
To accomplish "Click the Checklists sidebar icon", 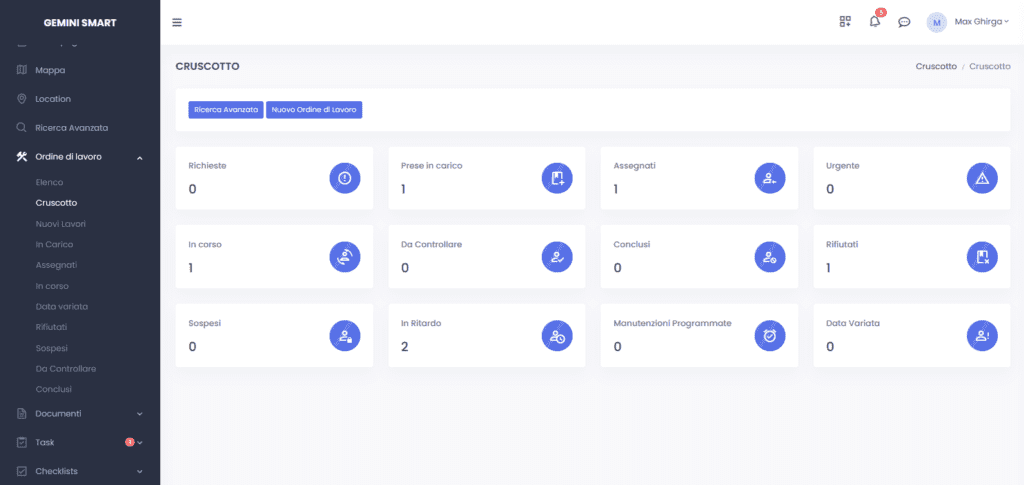I will click(x=22, y=471).
